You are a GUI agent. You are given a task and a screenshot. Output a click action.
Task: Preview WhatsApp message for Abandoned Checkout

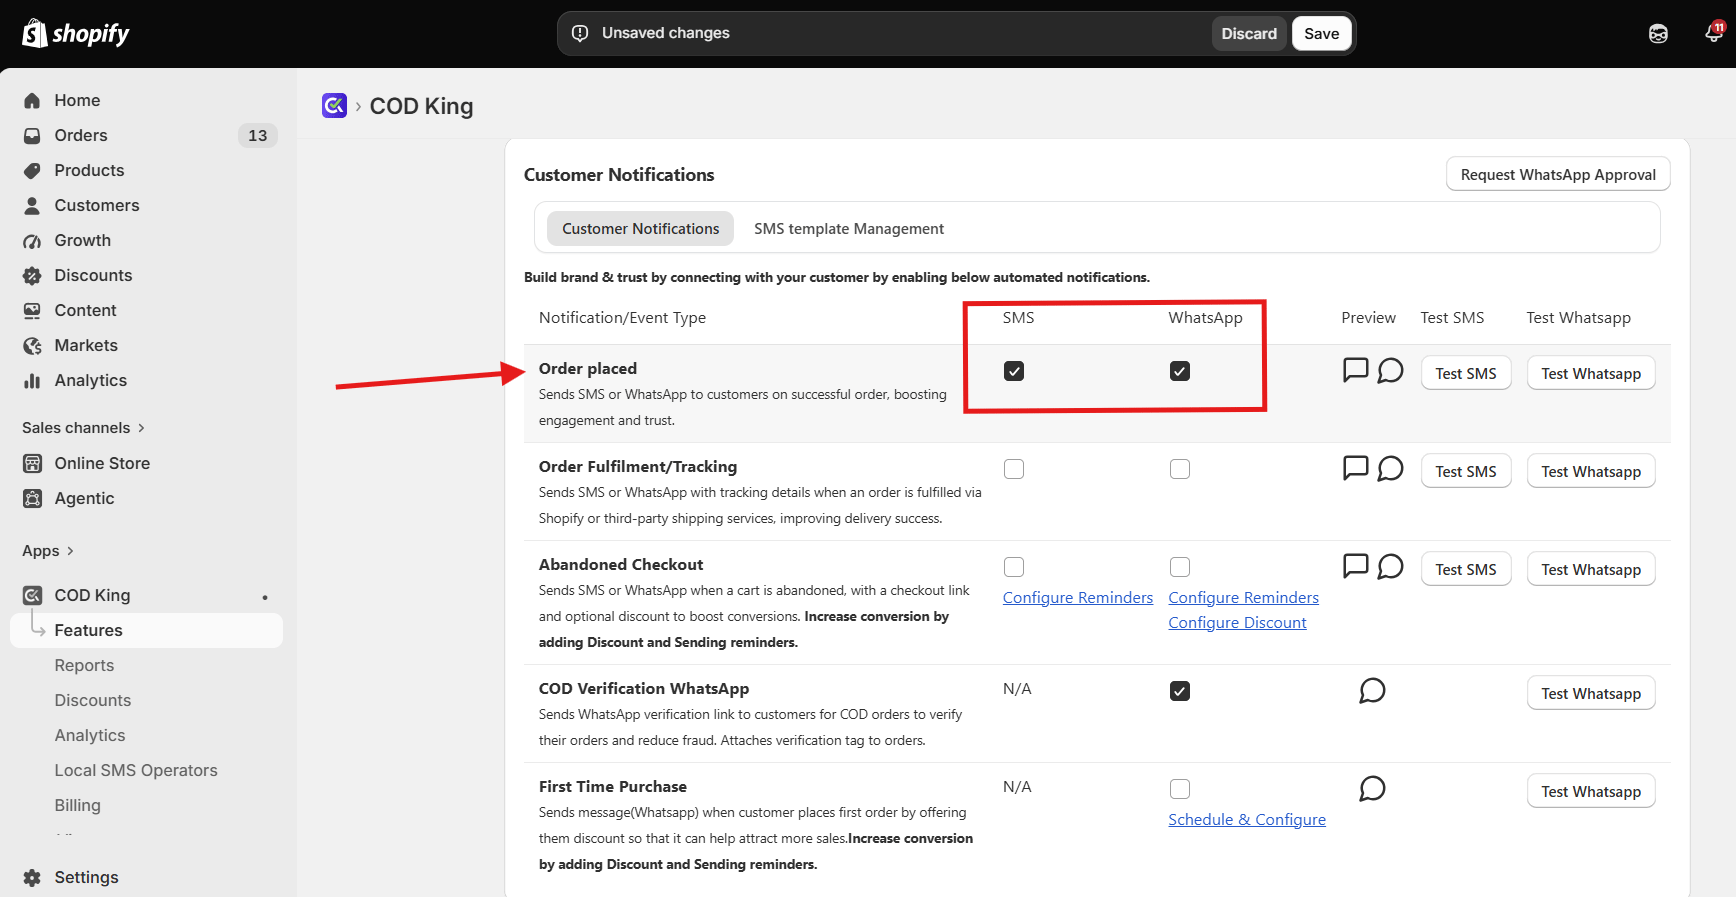click(x=1390, y=567)
